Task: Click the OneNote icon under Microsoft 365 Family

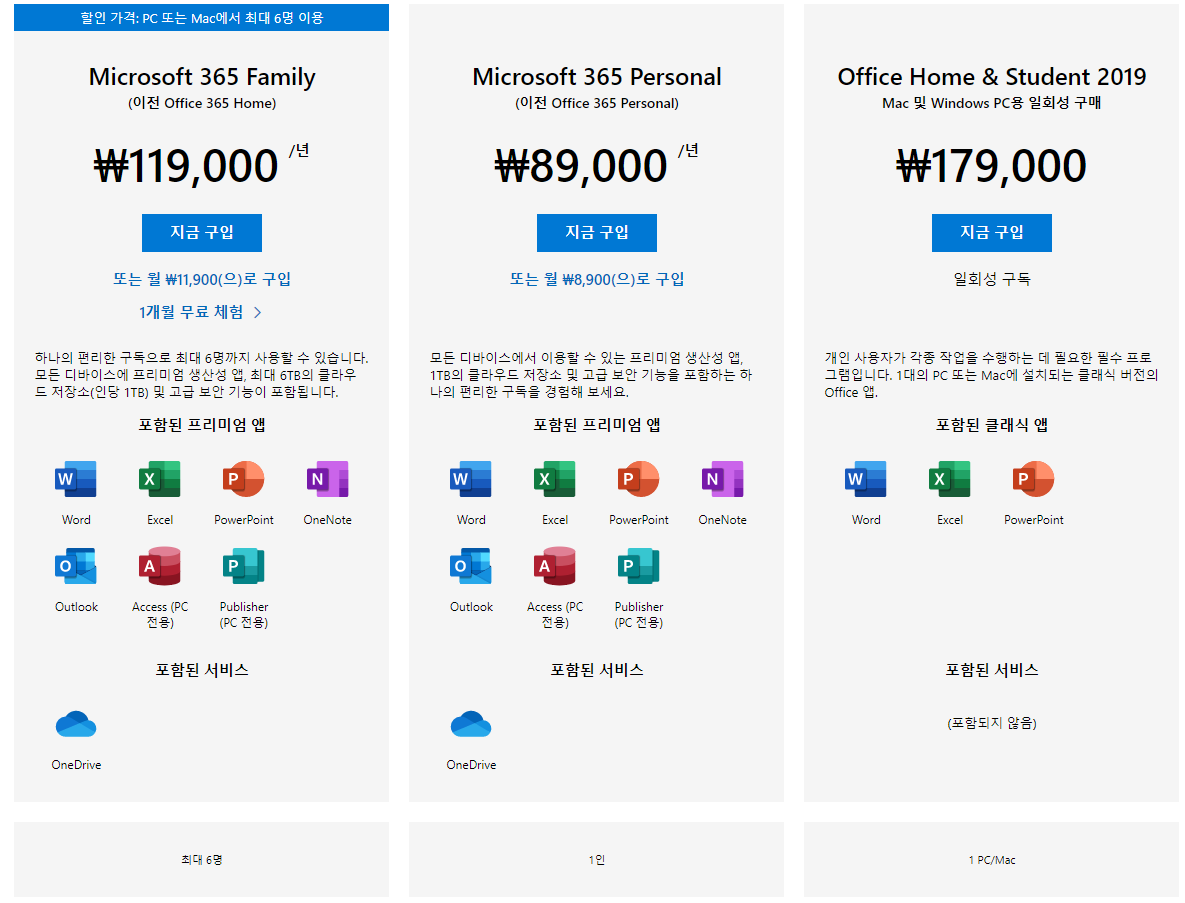Action: [327, 478]
